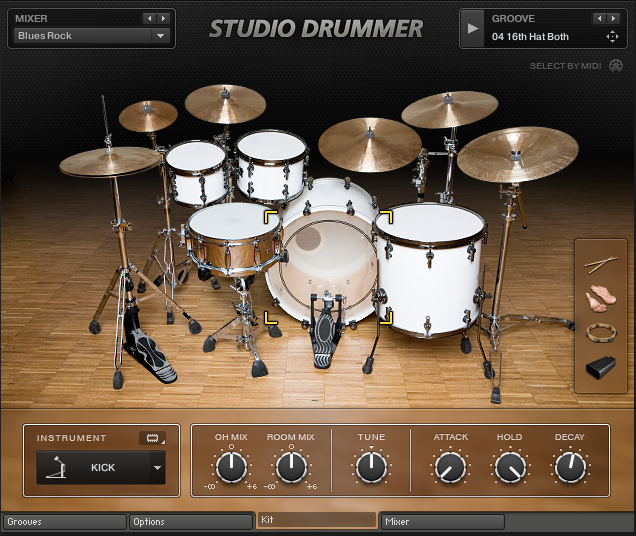Click the Tune knob

371,465
